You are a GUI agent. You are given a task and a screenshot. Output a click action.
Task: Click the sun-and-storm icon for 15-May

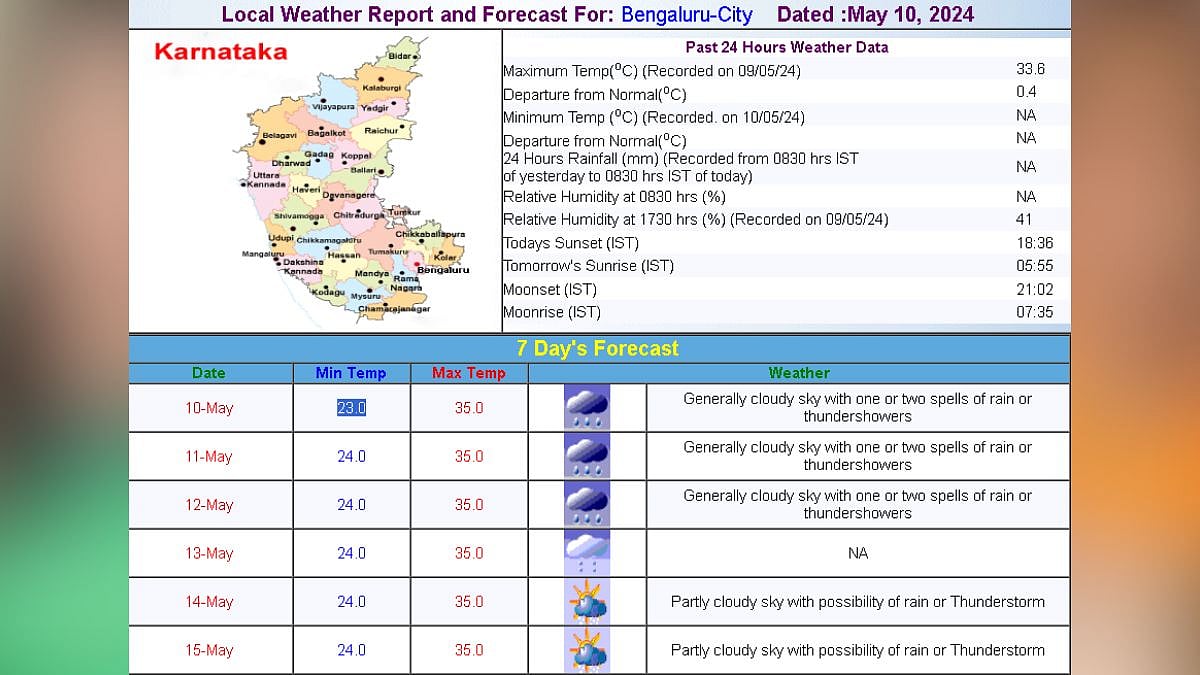tap(587, 650)
